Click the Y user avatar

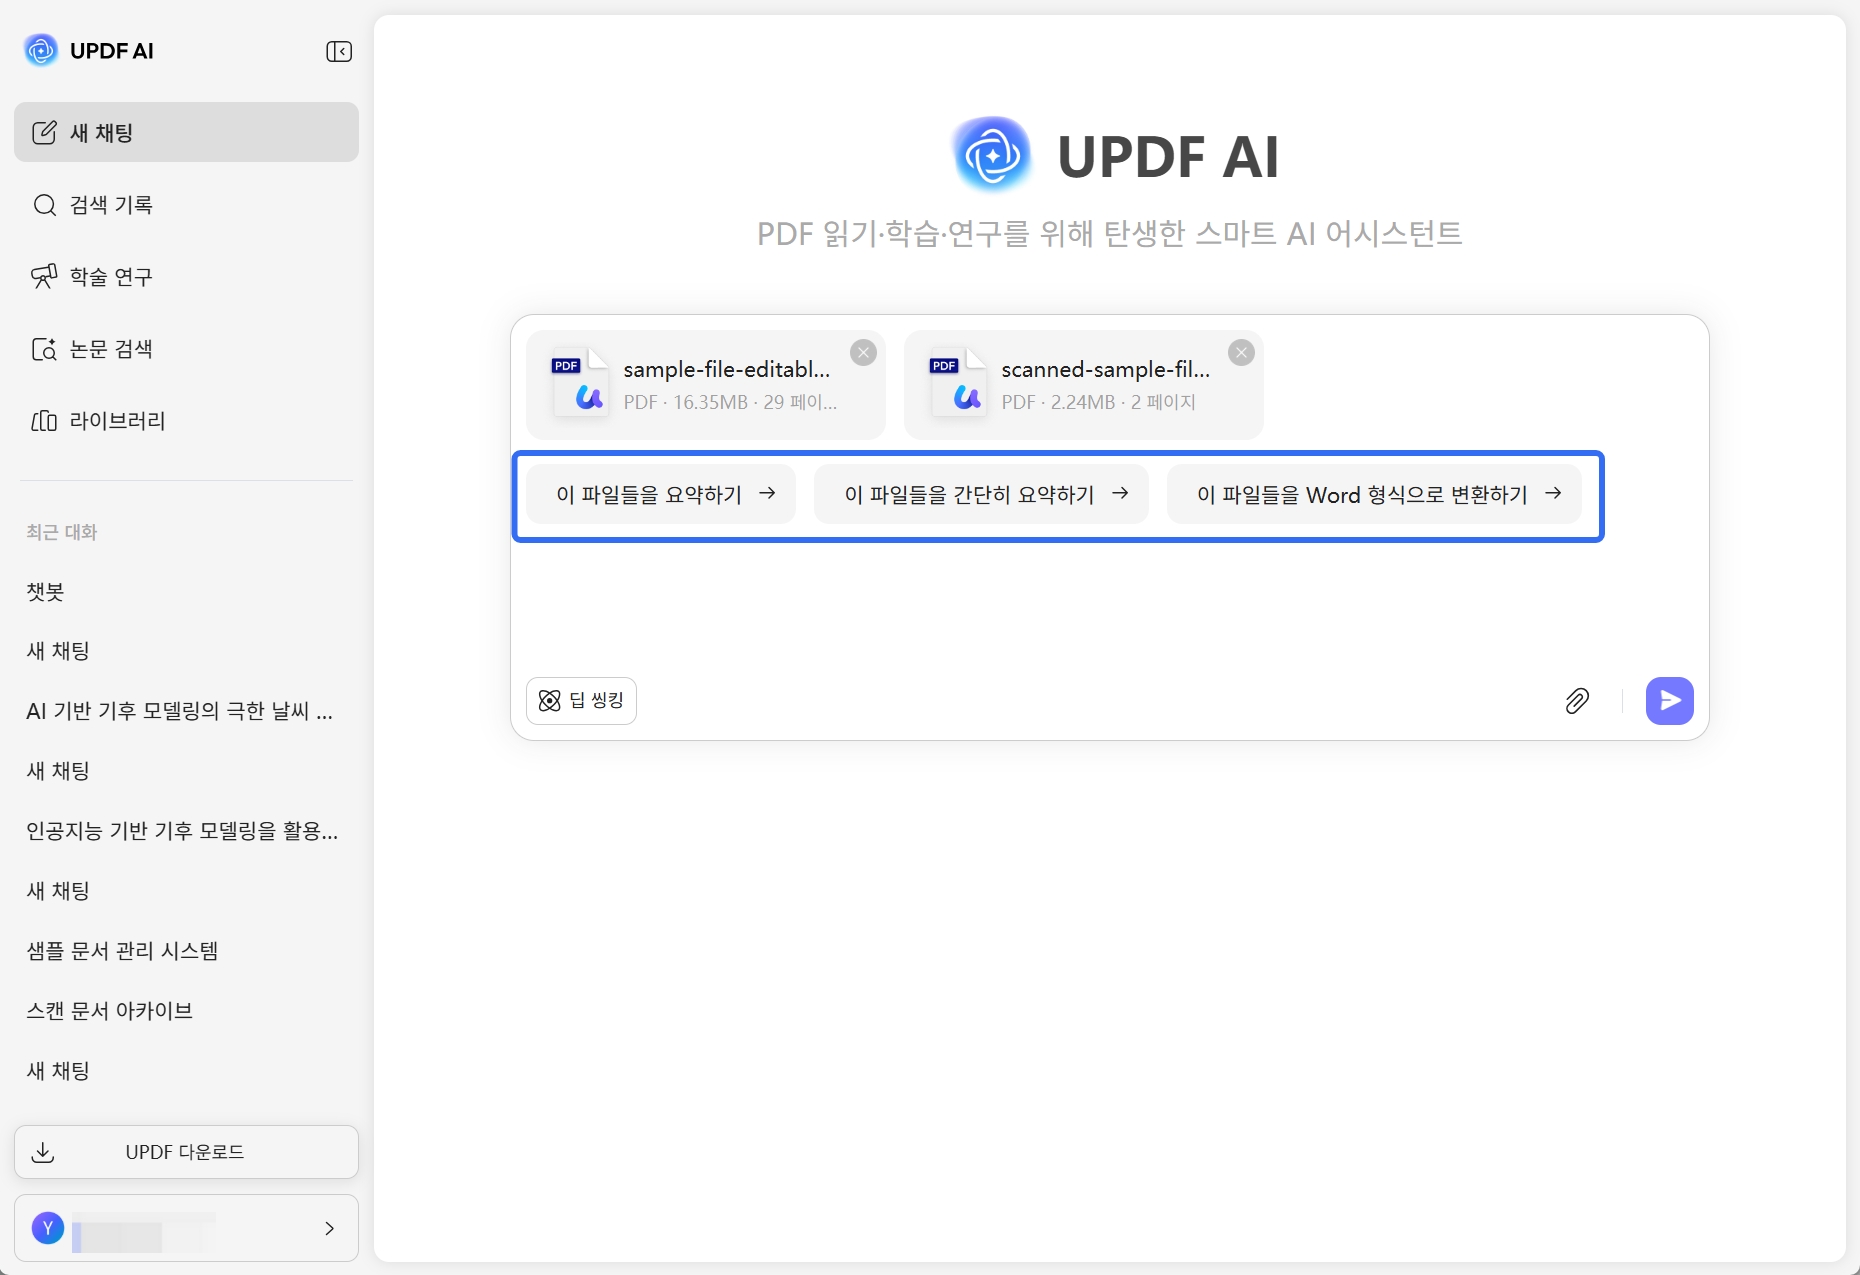click(48, 1228)
